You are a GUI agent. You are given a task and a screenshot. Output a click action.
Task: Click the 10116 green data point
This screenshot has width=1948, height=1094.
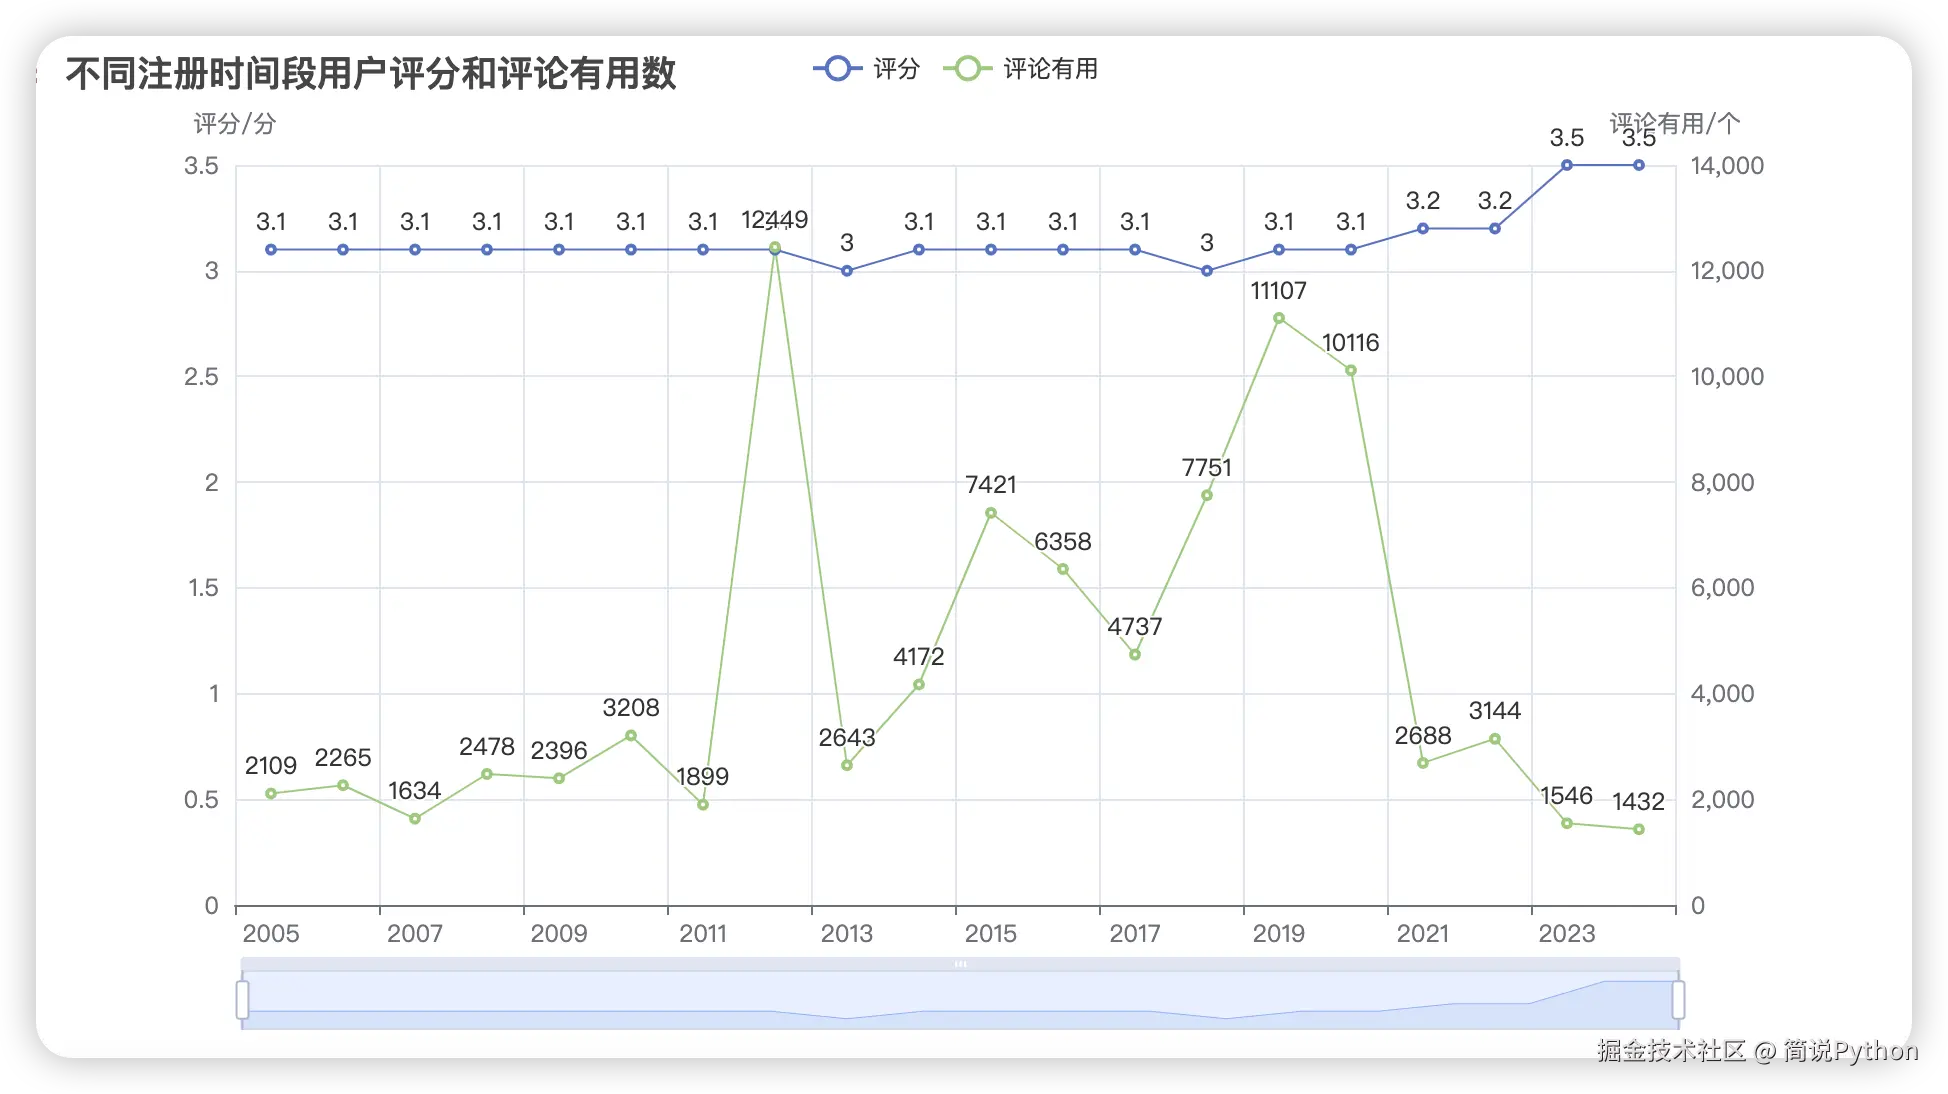tap(1351, 370)
